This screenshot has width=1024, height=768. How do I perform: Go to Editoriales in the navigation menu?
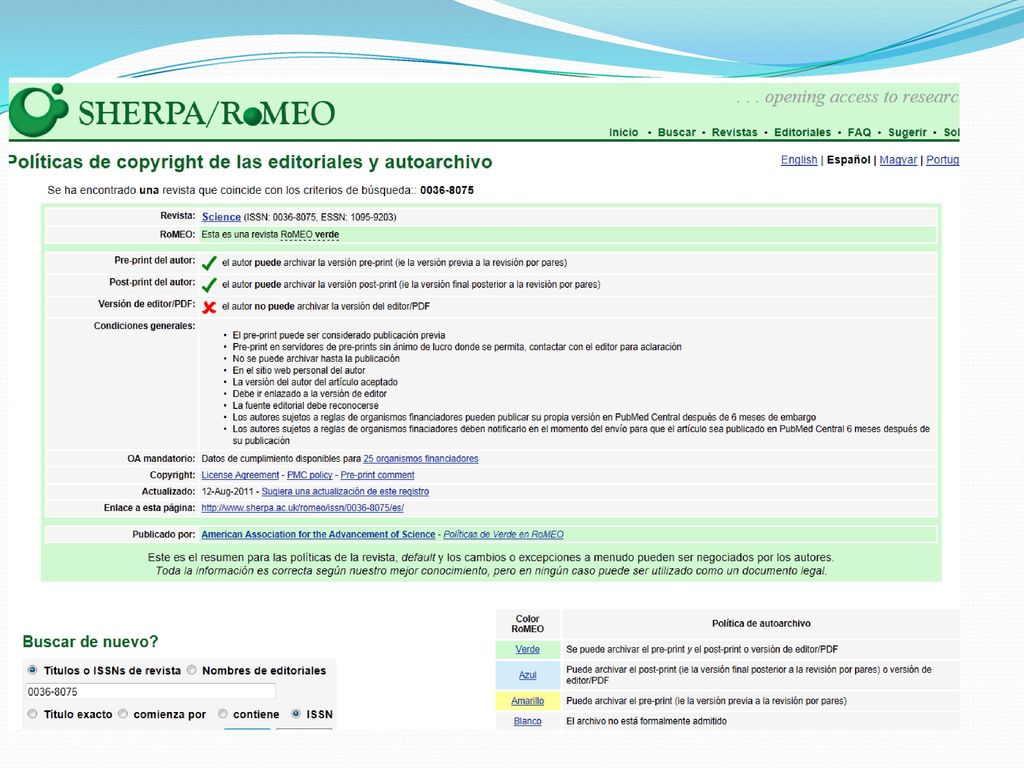pyautogui.click(x=803, y=133)
